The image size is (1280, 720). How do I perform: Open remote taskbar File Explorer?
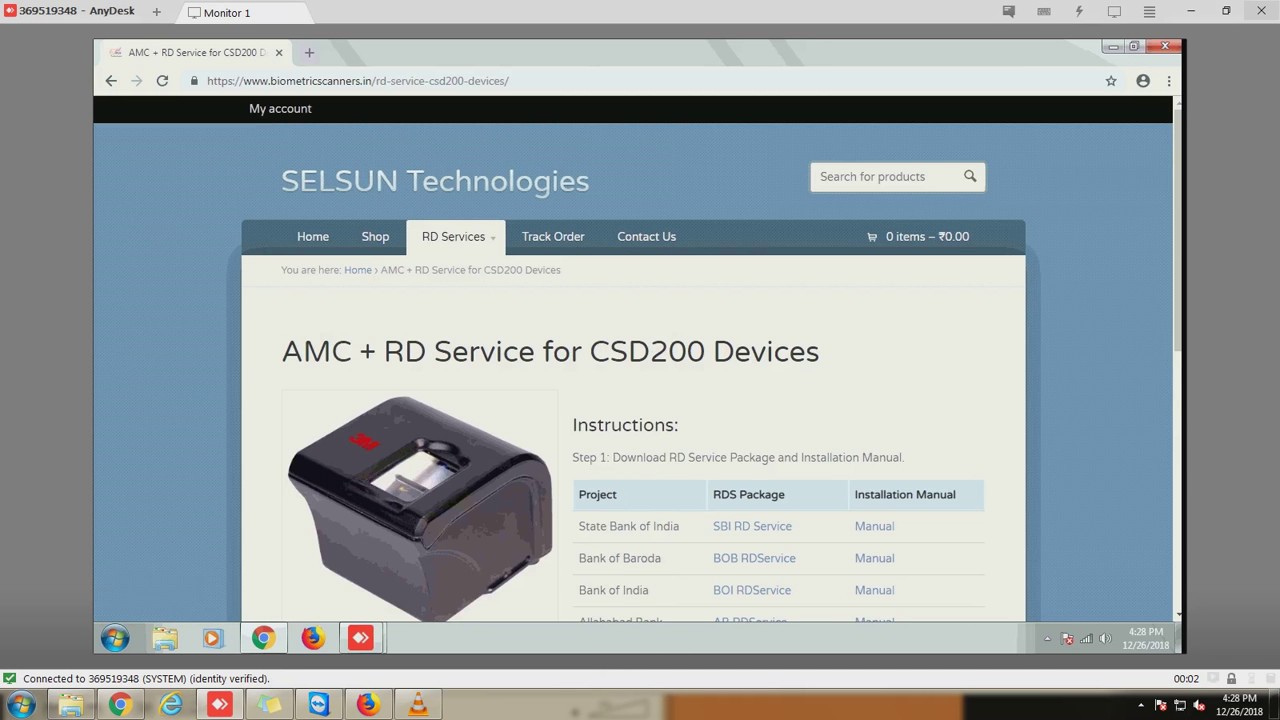(165, 638)
